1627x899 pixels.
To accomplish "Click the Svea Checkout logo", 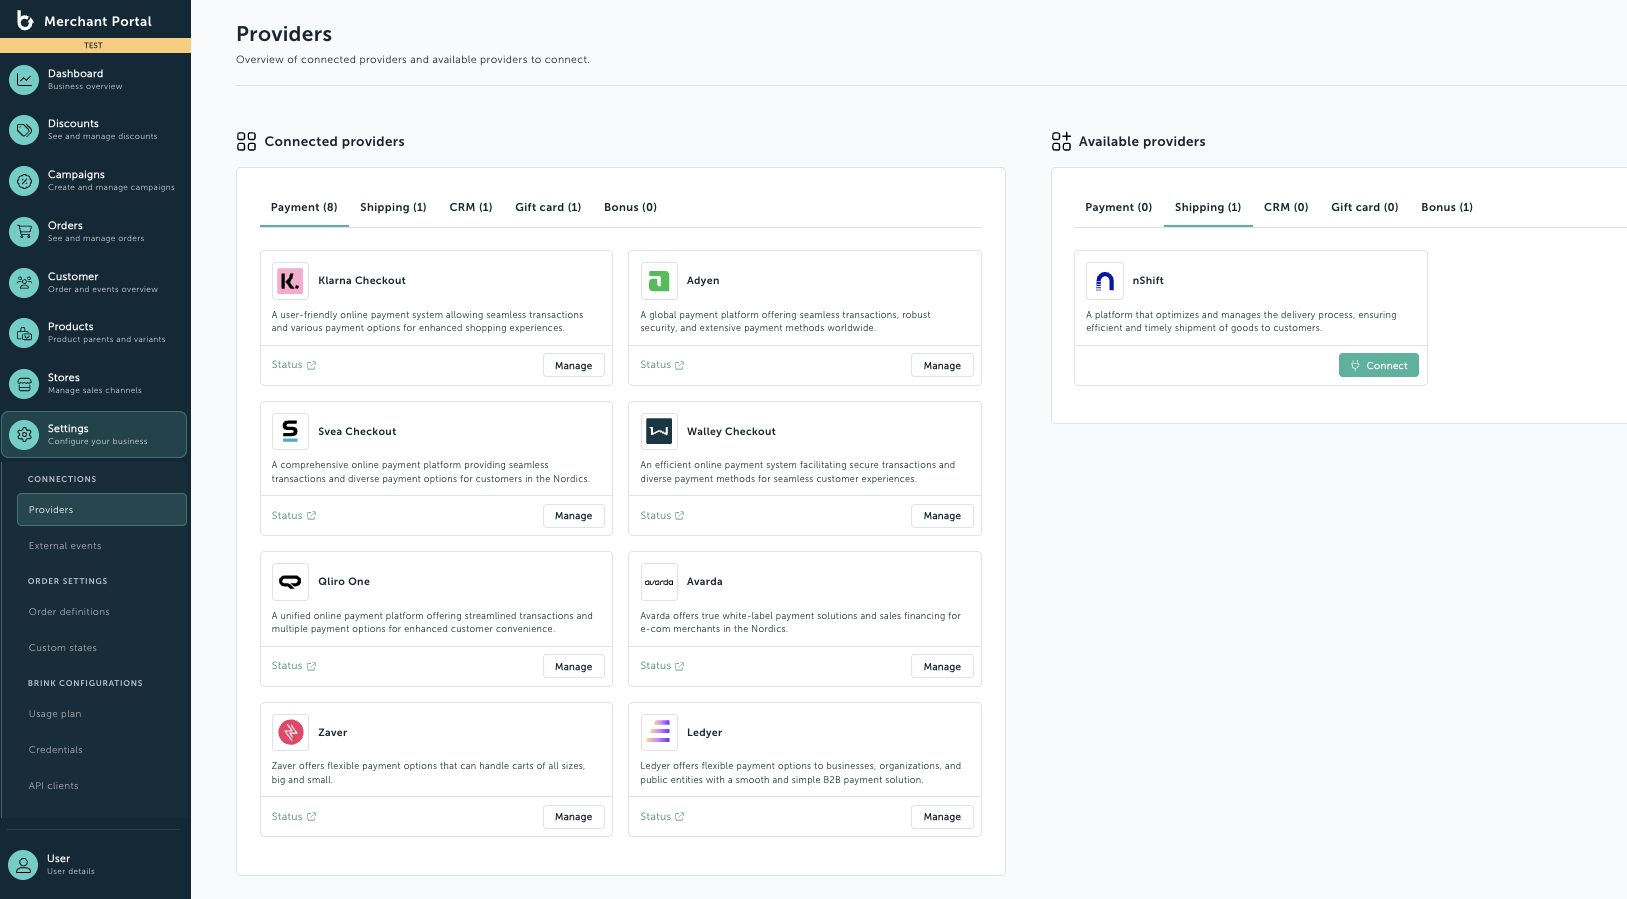I will (290, 432).
